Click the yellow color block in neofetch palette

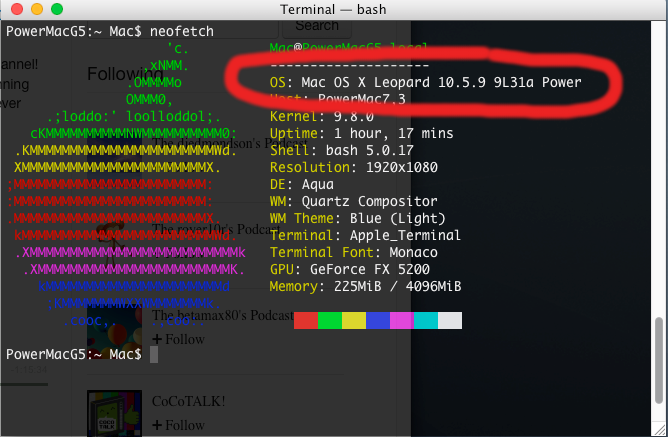[354, 320]
